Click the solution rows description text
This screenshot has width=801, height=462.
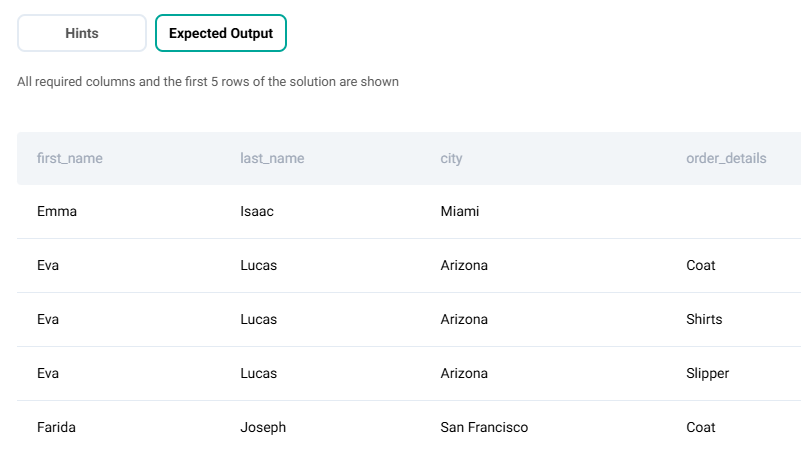(x=208, y=82)
